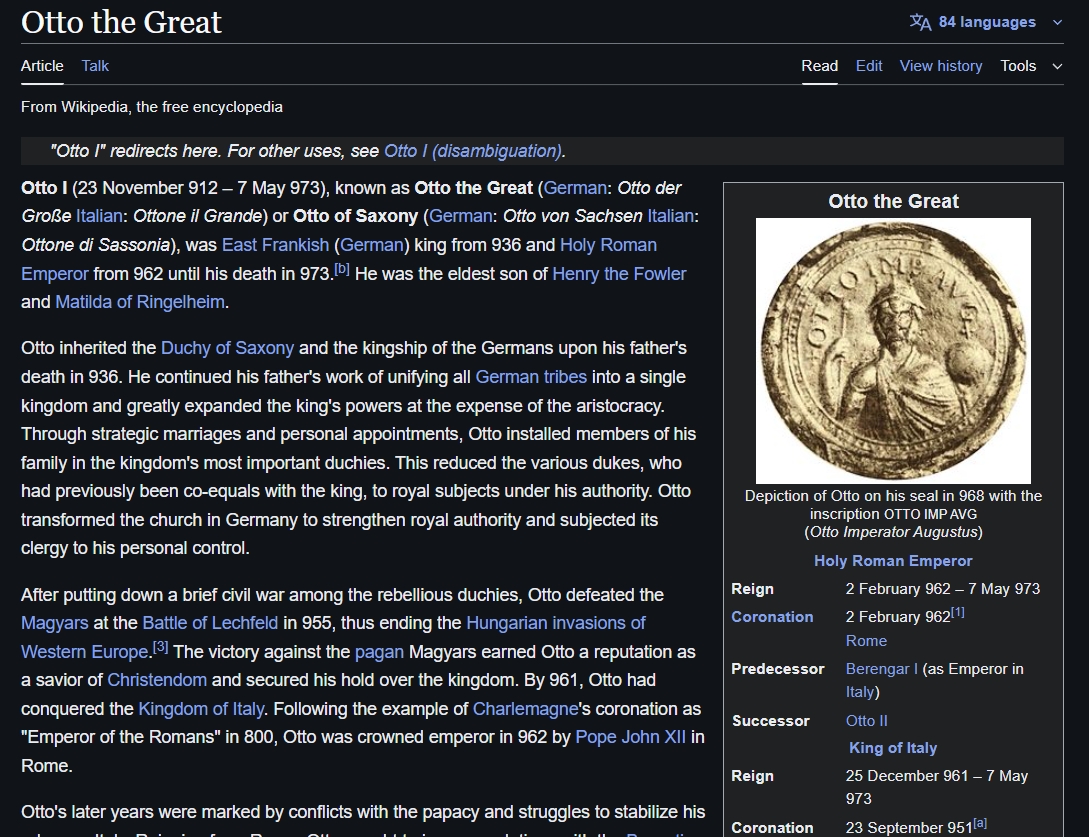
Task: Visit Matilda of Ringelheim article
Action: tap(140, 302)
